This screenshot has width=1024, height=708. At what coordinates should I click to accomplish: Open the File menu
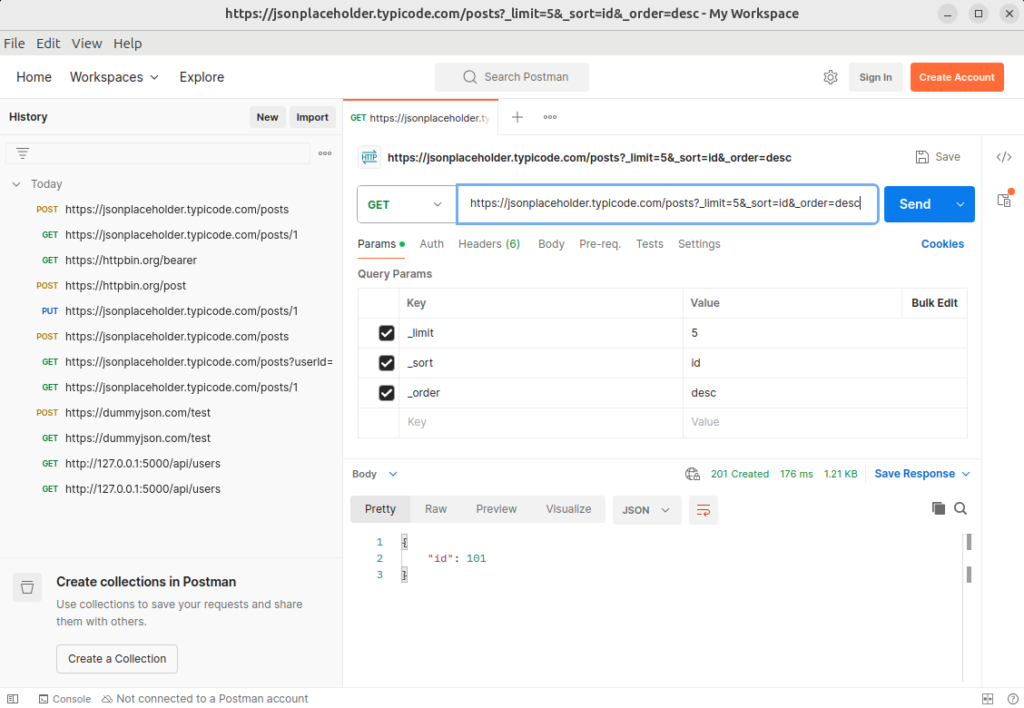pyautogui.click(x=14, y=44)
